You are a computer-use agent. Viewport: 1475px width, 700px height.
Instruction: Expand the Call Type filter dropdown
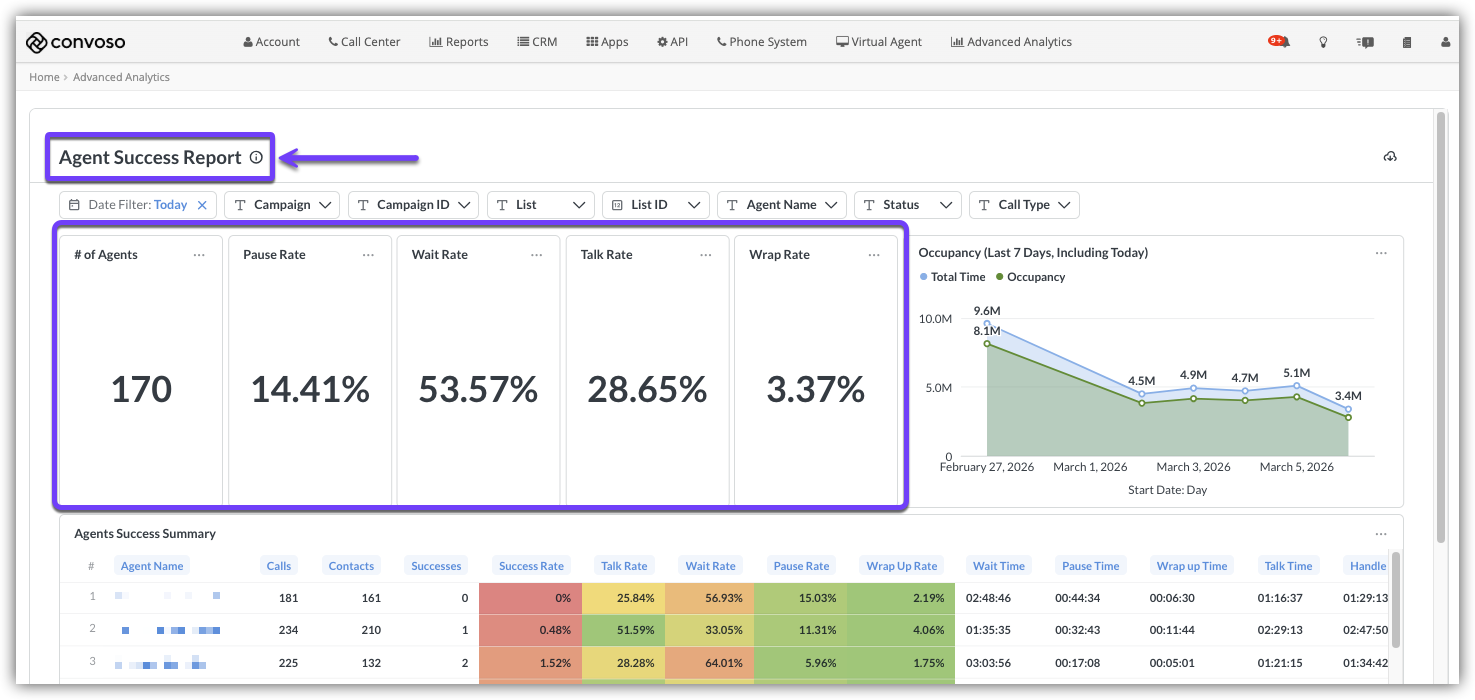(x=1024, y=205)
